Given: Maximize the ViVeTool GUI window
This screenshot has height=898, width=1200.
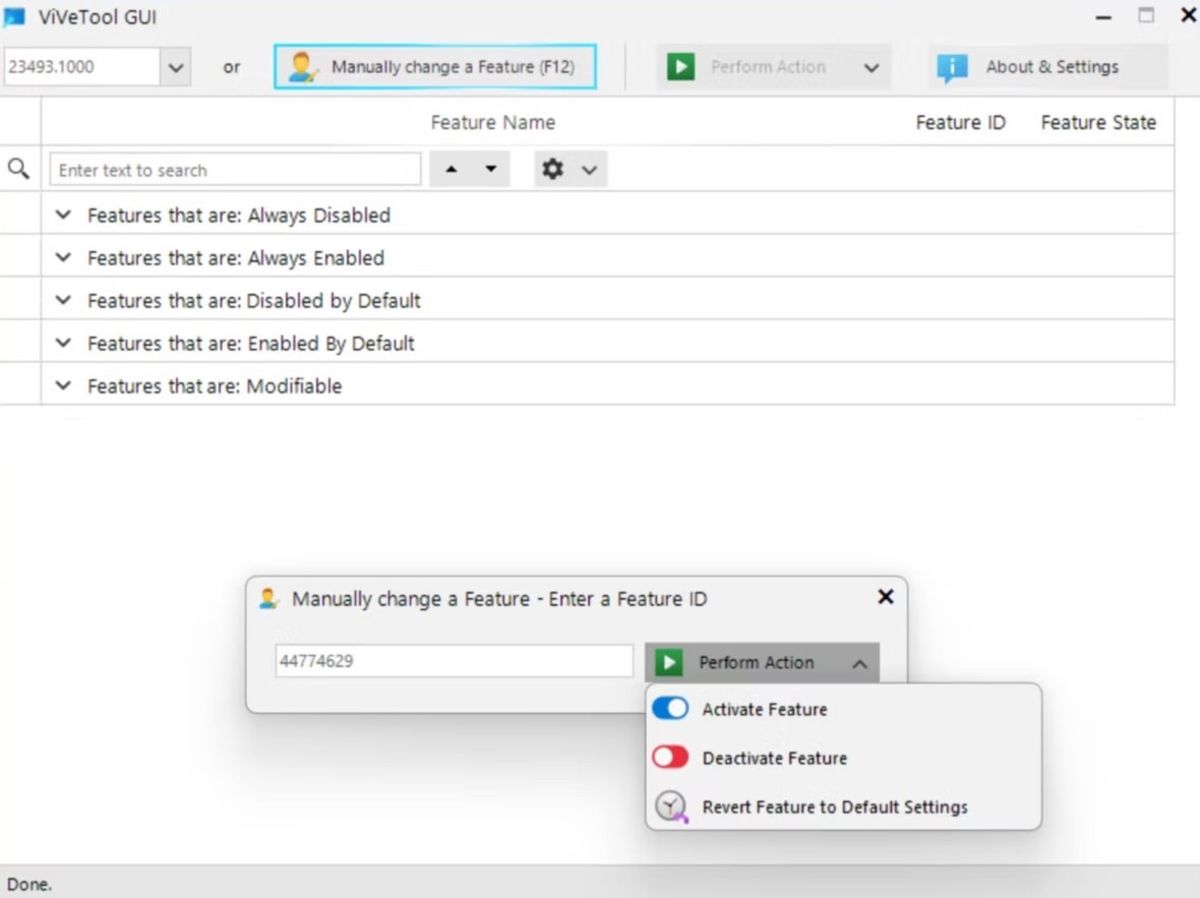Looking at the screenshot, I should point(1147,16).
